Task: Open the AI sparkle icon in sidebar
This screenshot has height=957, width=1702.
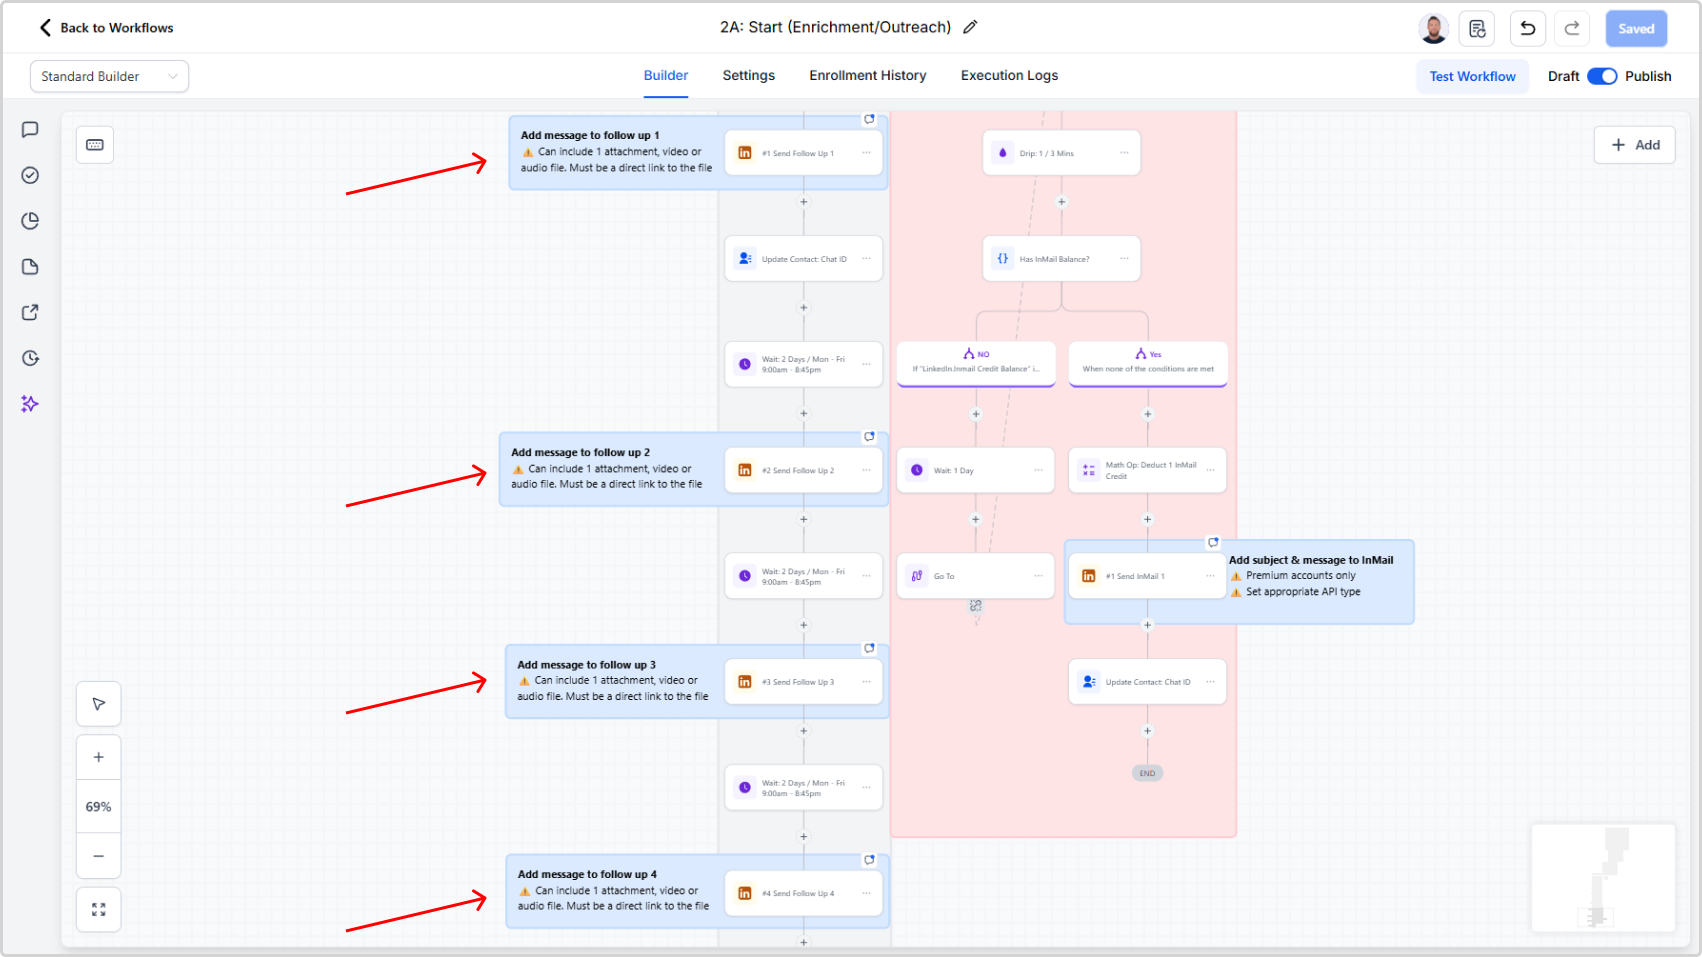Action: point(30,404)
